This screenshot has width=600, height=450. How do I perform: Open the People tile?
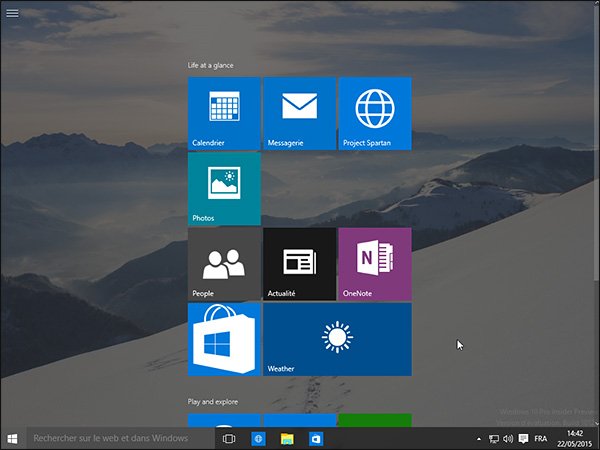click(224, 264)
